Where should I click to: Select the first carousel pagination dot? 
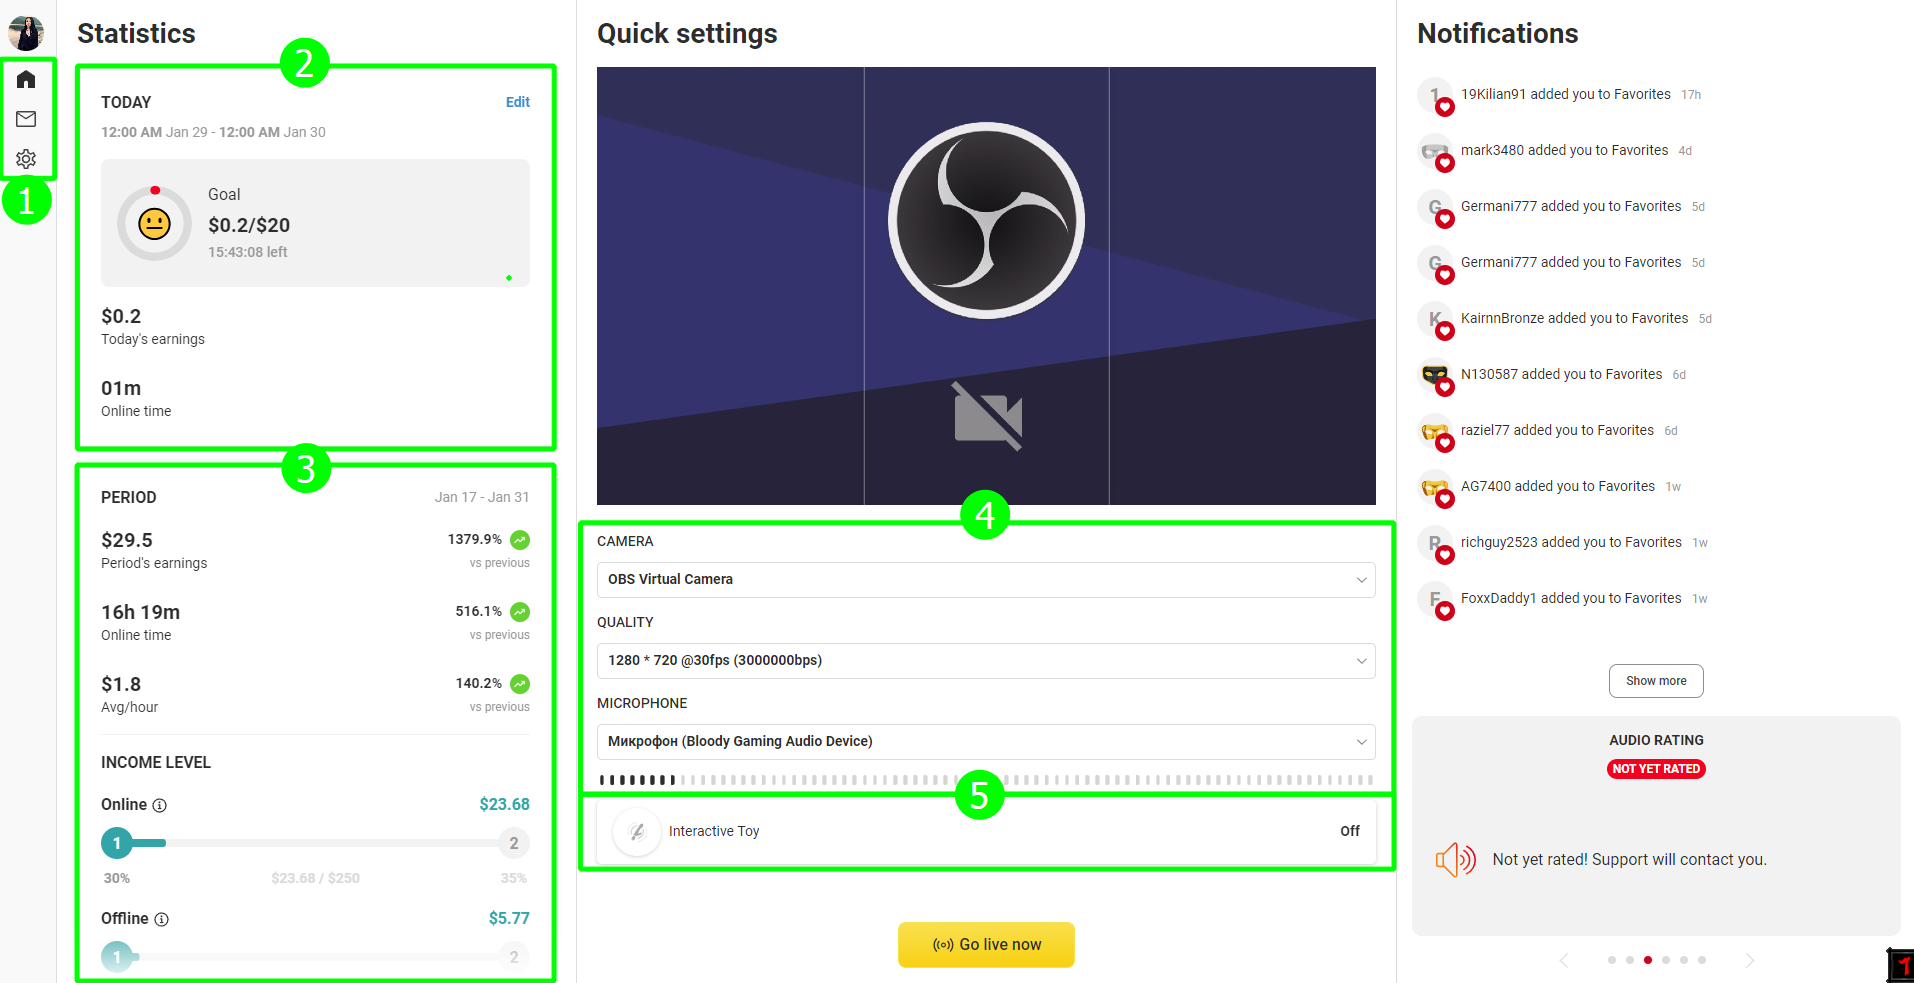pyautogui.click(x=1611, y=960)
